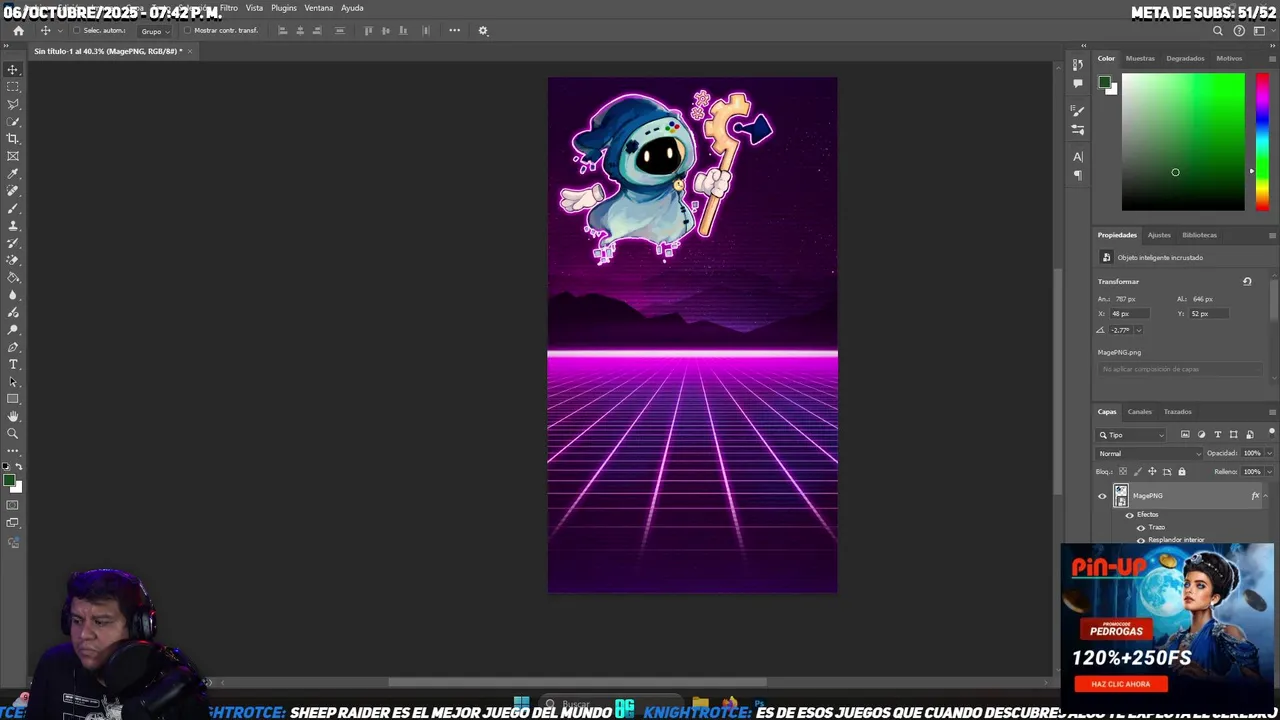Select the Horizontal Type tool
The image size is (1280, 720).
coord(13,364)
